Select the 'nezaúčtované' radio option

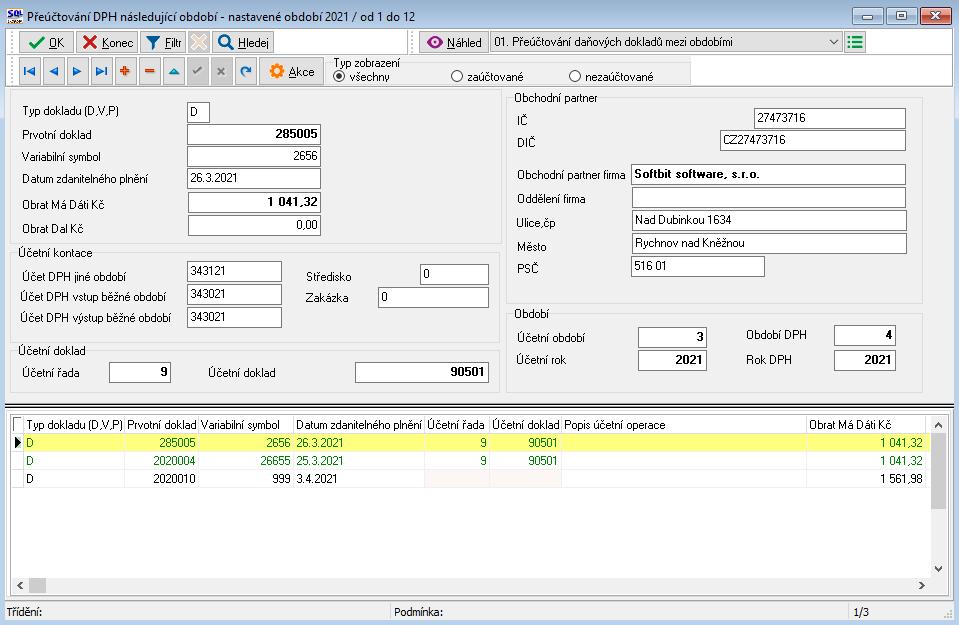[x=611, y=77]
